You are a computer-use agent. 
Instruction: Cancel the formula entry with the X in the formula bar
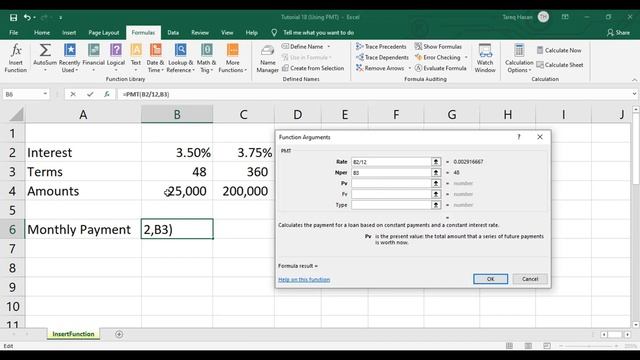tap(73, 94)
